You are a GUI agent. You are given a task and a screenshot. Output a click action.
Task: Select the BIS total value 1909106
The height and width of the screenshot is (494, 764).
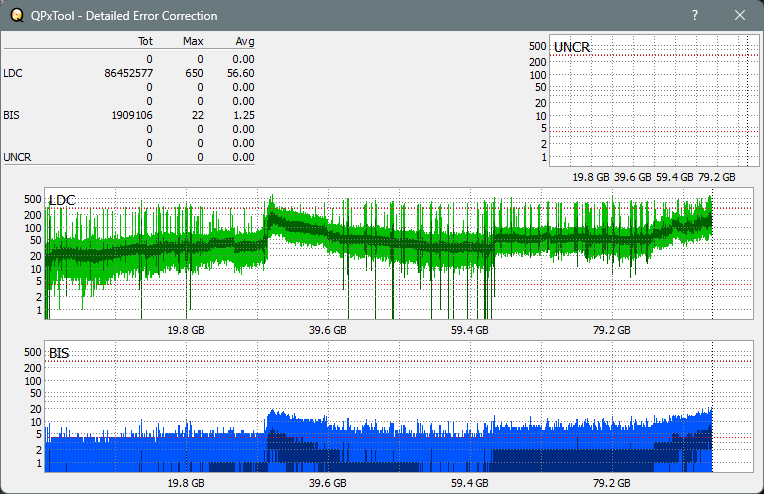132,115
